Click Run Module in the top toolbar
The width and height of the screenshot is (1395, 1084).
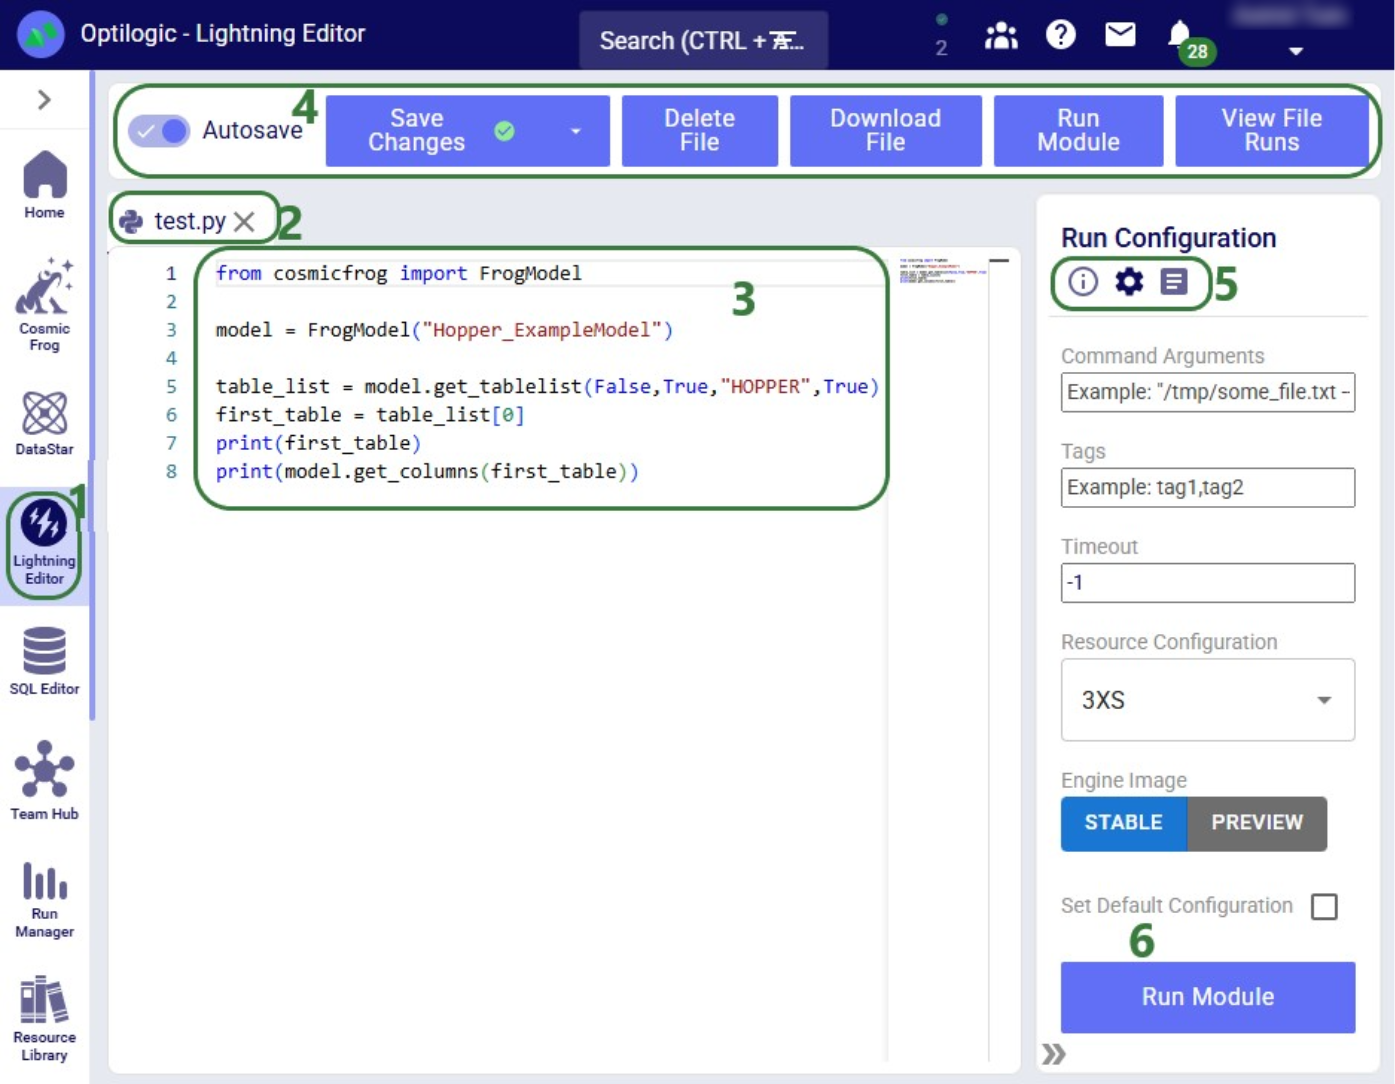point(1078,131)
